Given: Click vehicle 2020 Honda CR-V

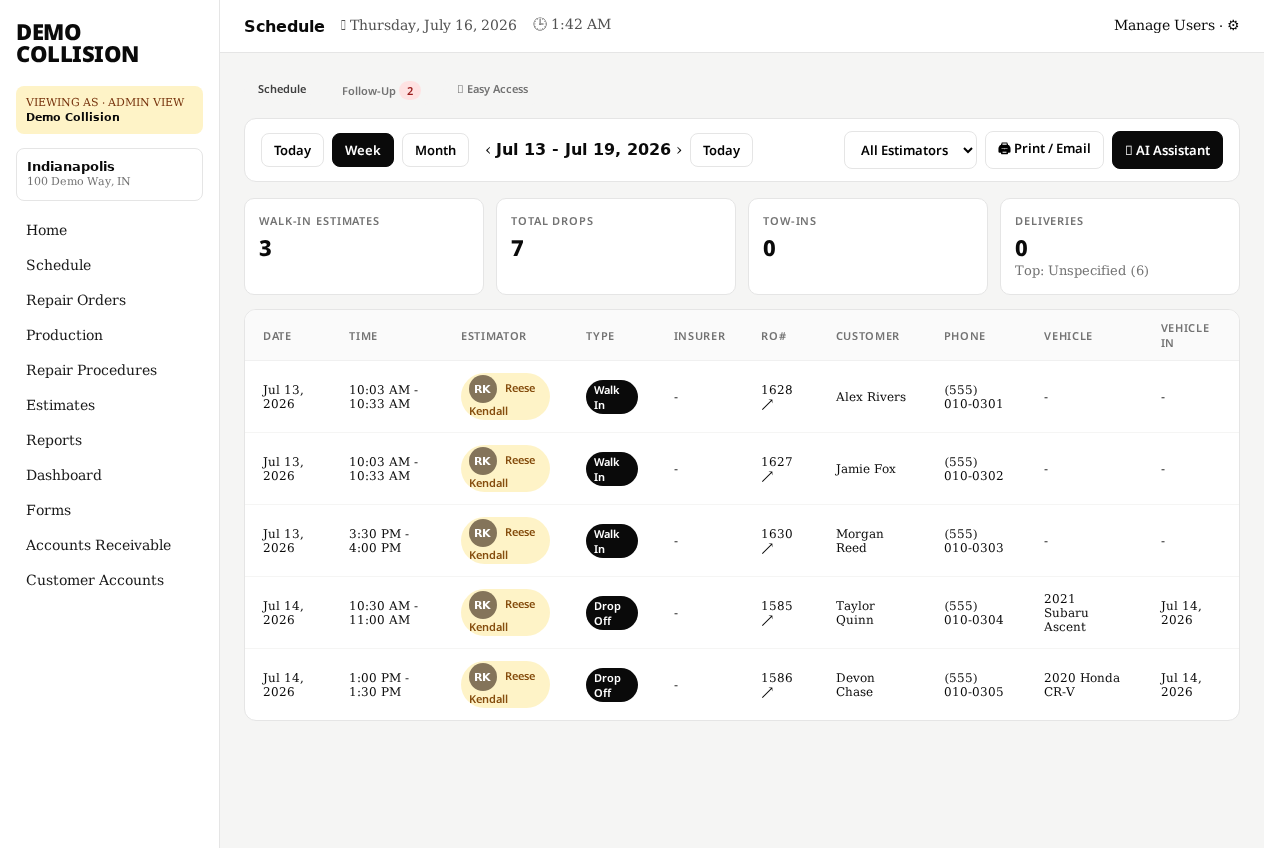Looking at the screenshot, I should point(1082,685).
